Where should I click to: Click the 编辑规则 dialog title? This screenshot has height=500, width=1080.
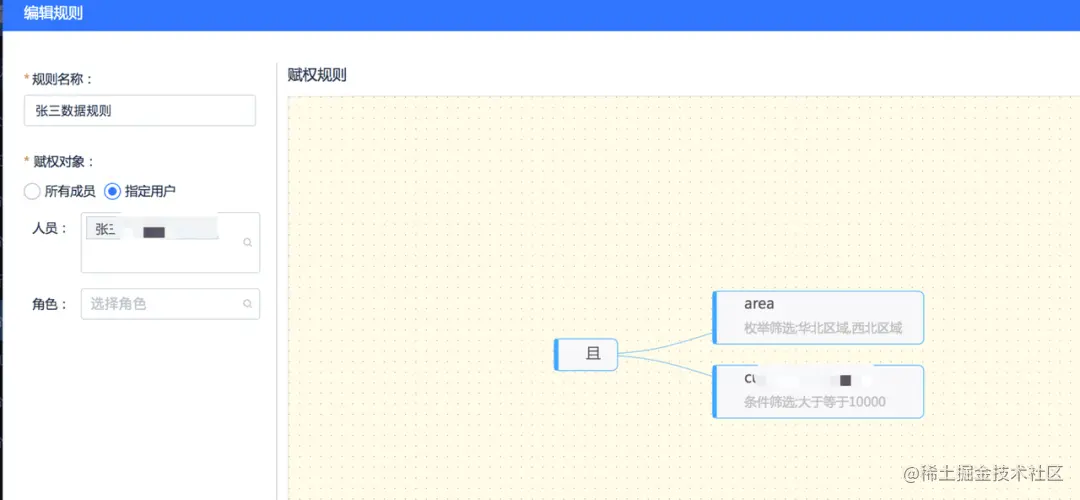point(54,13)
